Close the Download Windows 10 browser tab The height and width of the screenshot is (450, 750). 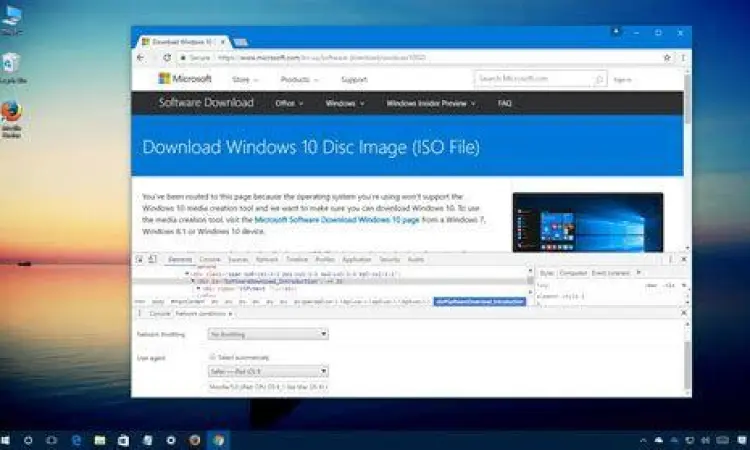pyautogui.click(x=223, y=42)
